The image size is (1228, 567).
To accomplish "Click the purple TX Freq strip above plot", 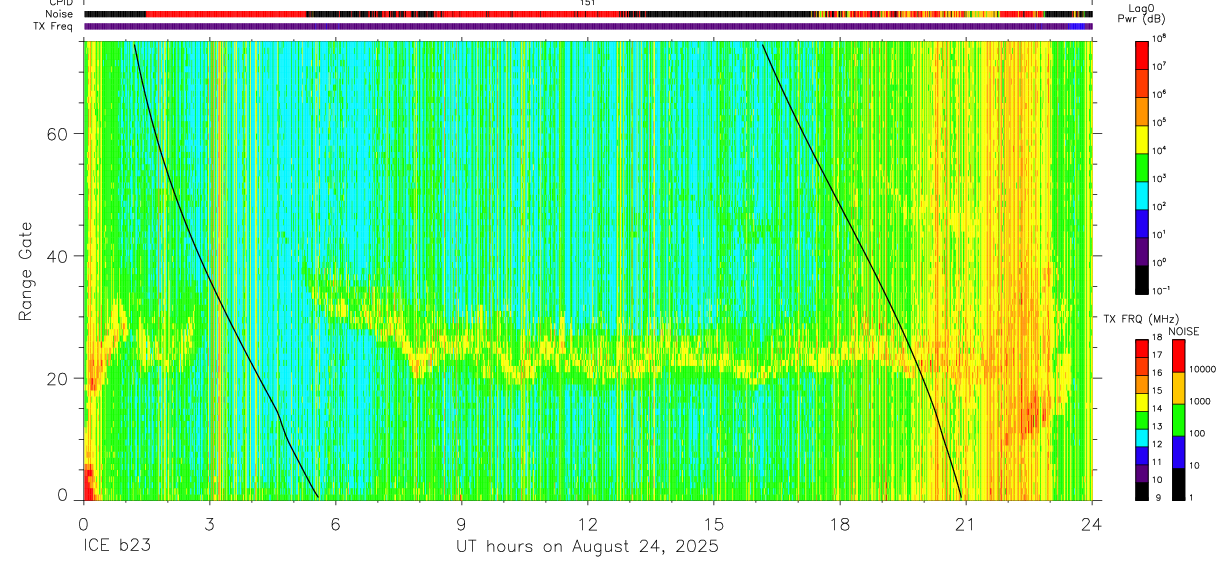I will 588,27.
